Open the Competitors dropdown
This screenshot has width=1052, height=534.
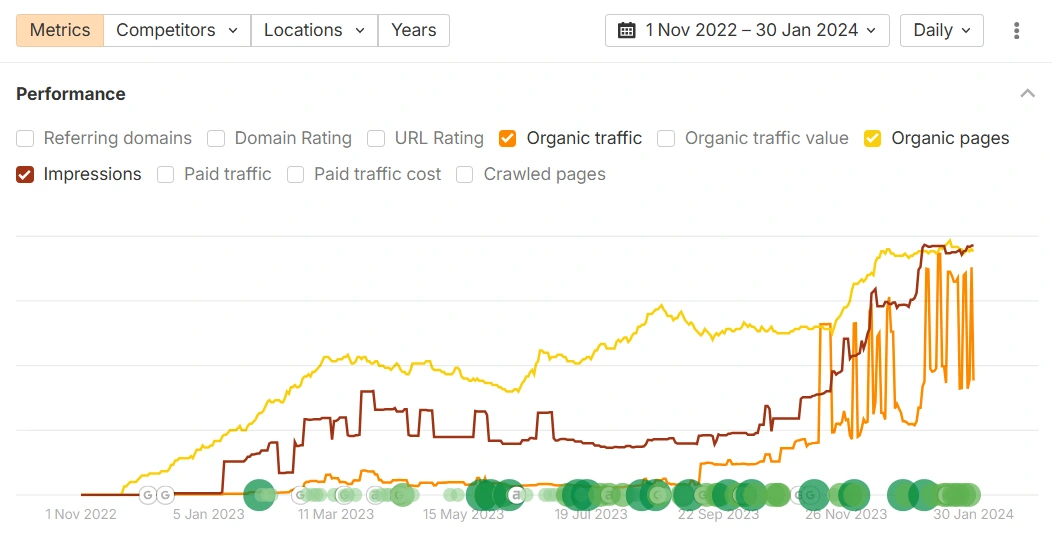pyautogui.click(x=177, y=30)
